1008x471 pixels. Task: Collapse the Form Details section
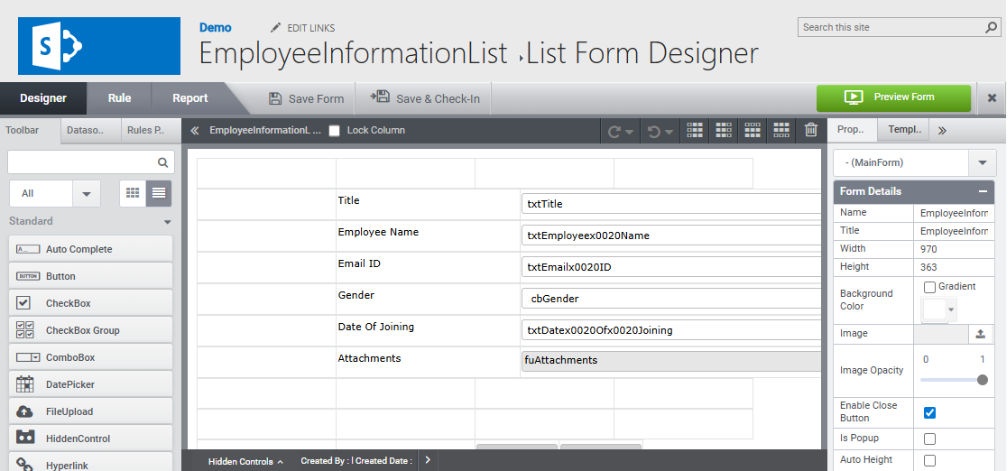tap(982, 191)
